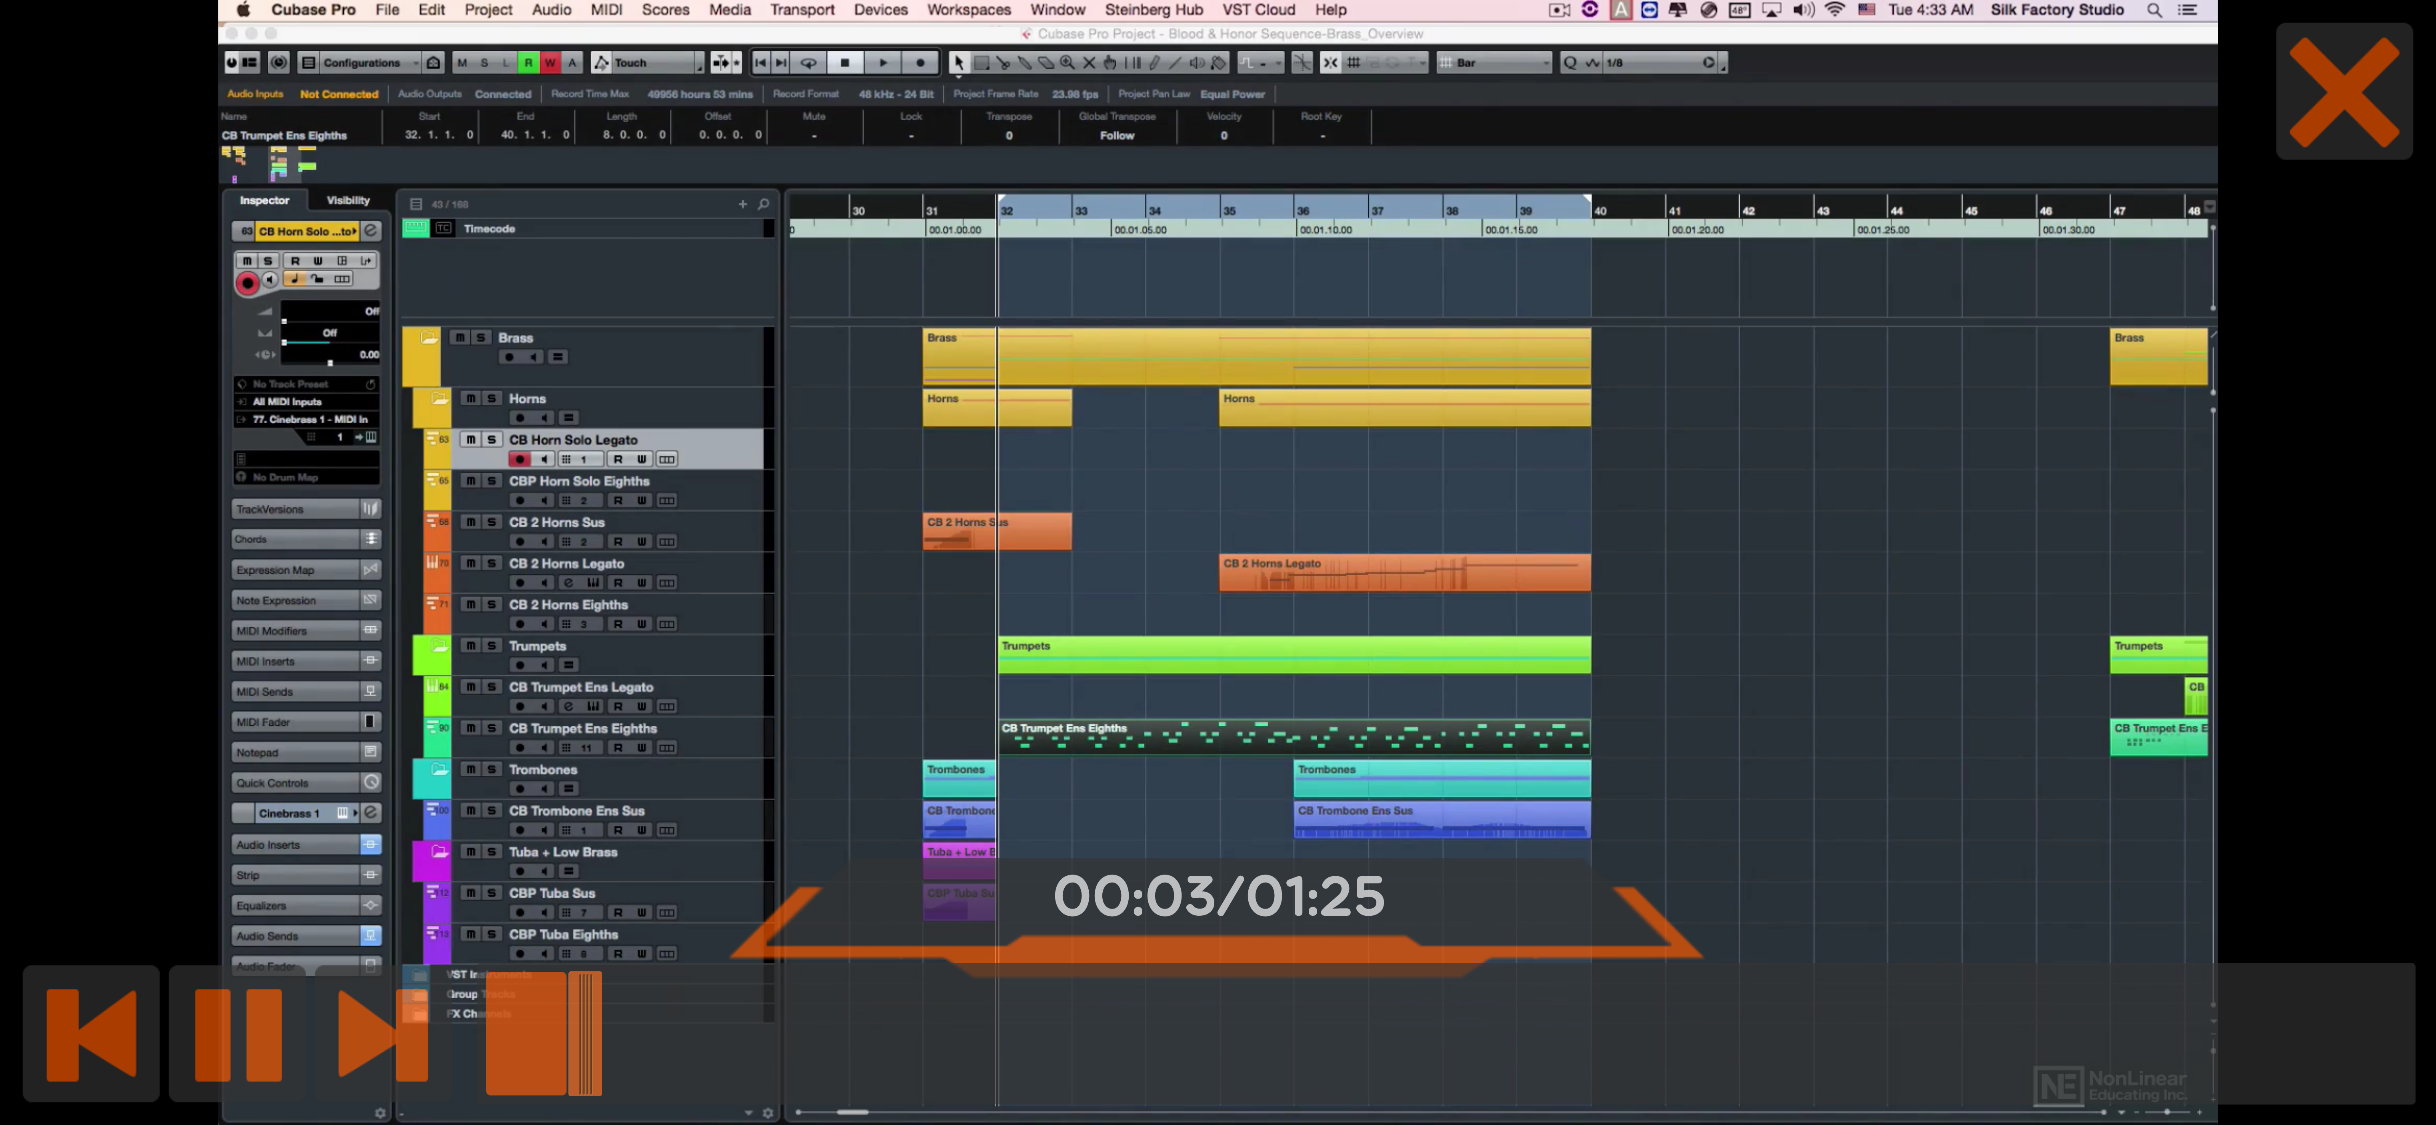Solo the Trumpets folder track
The image size is (2436, 1125).
pyautogui.click(x=491, y=646)
